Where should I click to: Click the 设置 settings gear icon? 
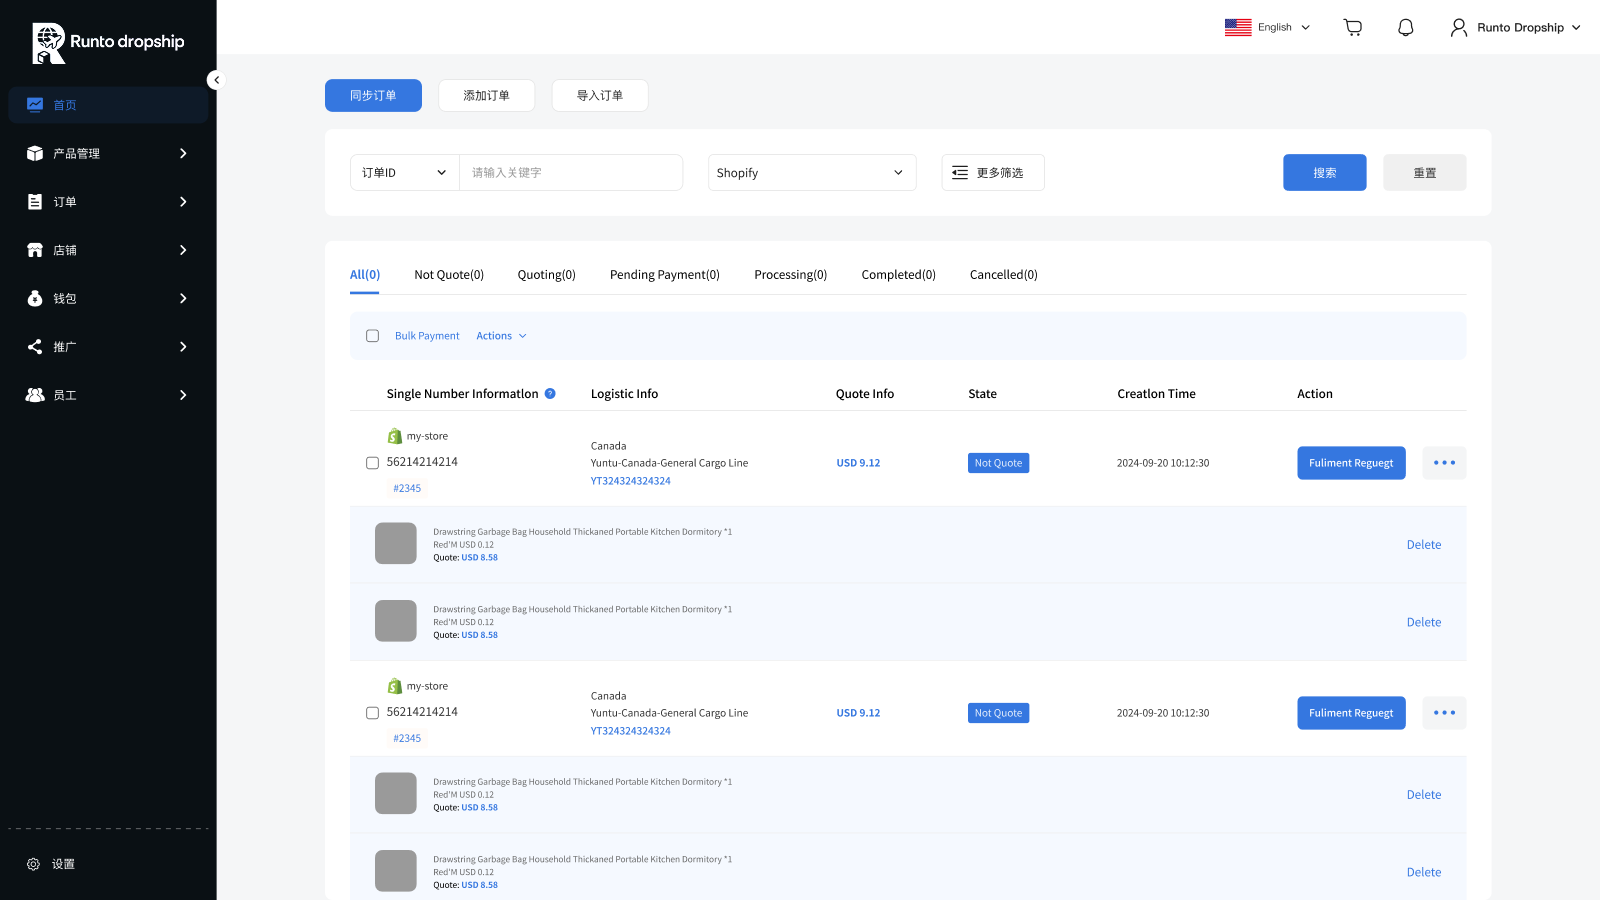(33, 863)
